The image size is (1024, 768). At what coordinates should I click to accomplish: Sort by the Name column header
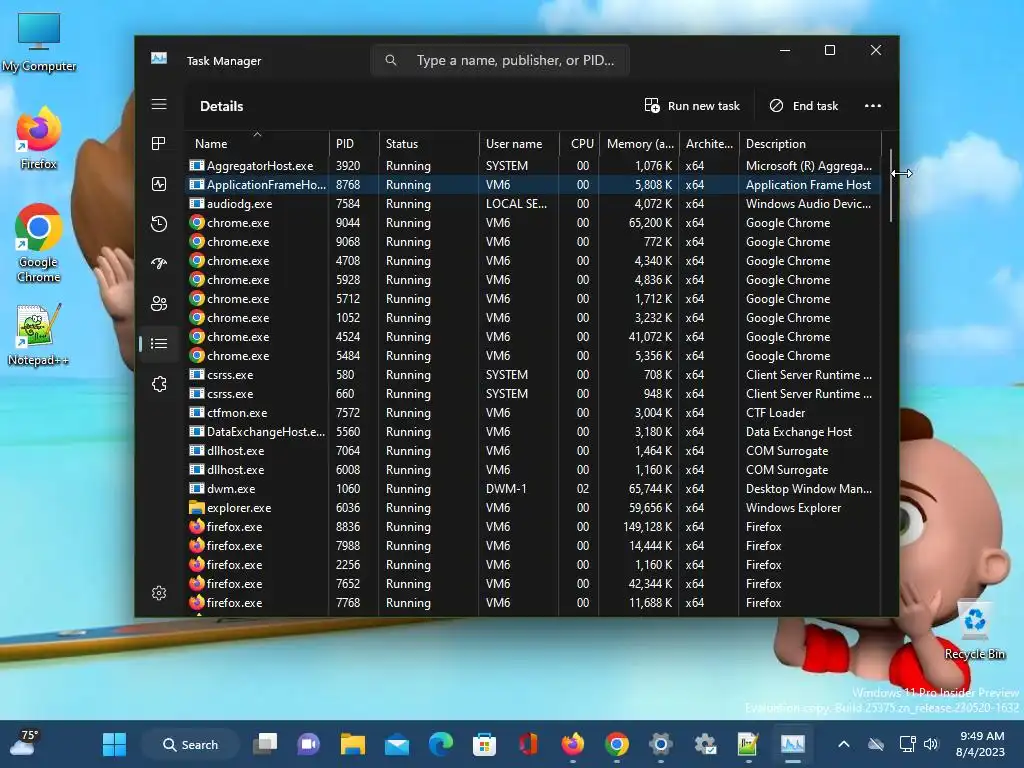(257, 144)
